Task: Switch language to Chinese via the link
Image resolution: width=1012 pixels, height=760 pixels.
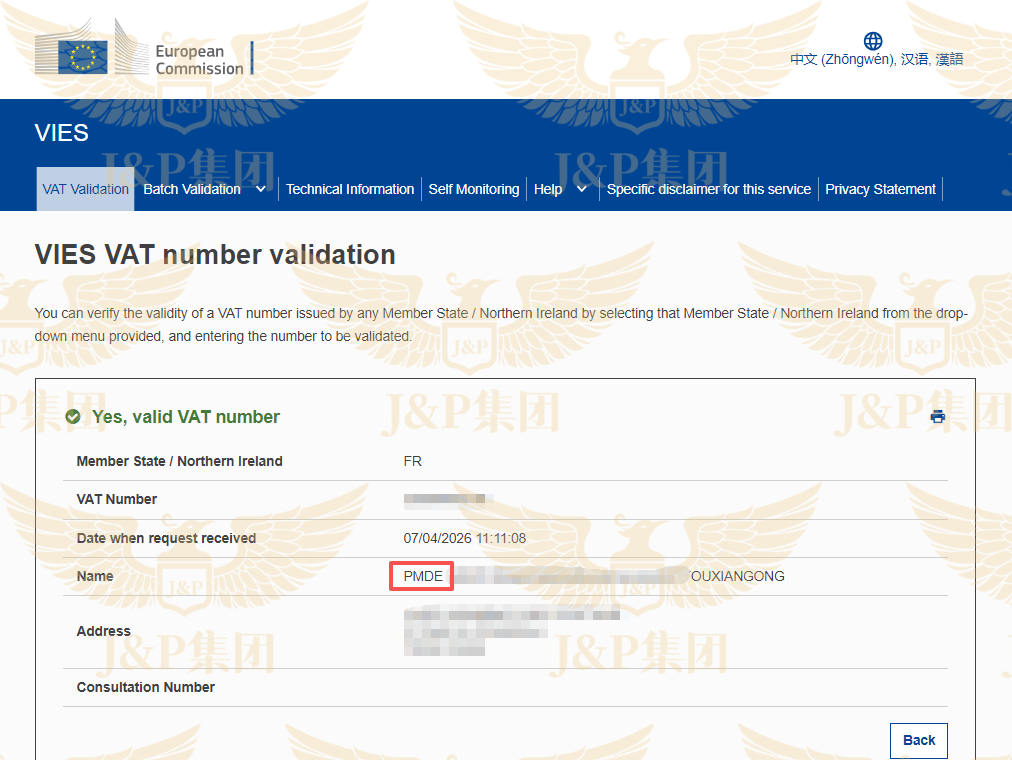Action: 875,59
